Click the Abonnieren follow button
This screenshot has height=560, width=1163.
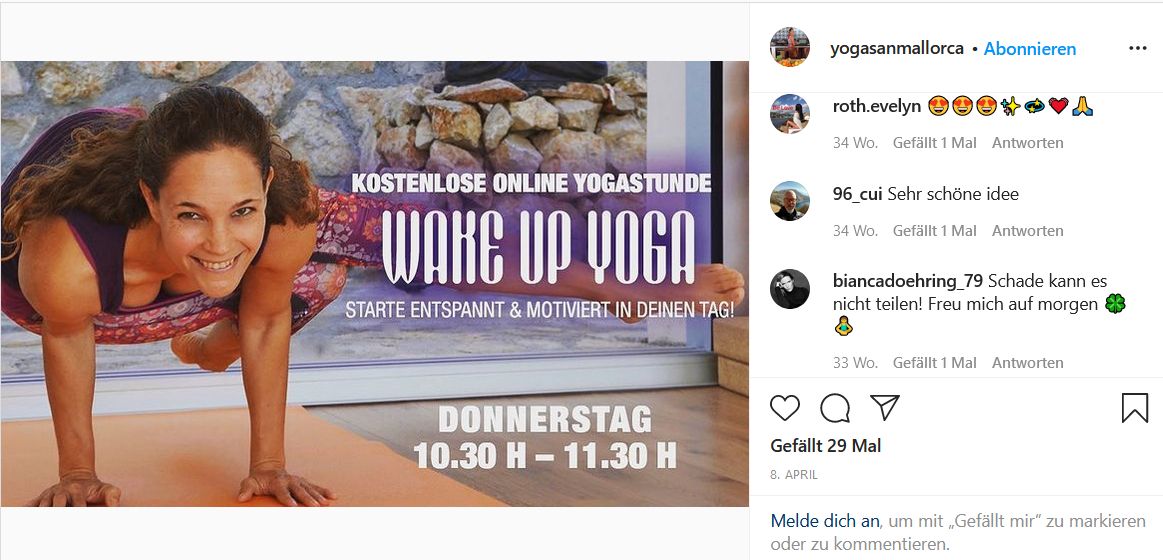[x=1029, y=49]
